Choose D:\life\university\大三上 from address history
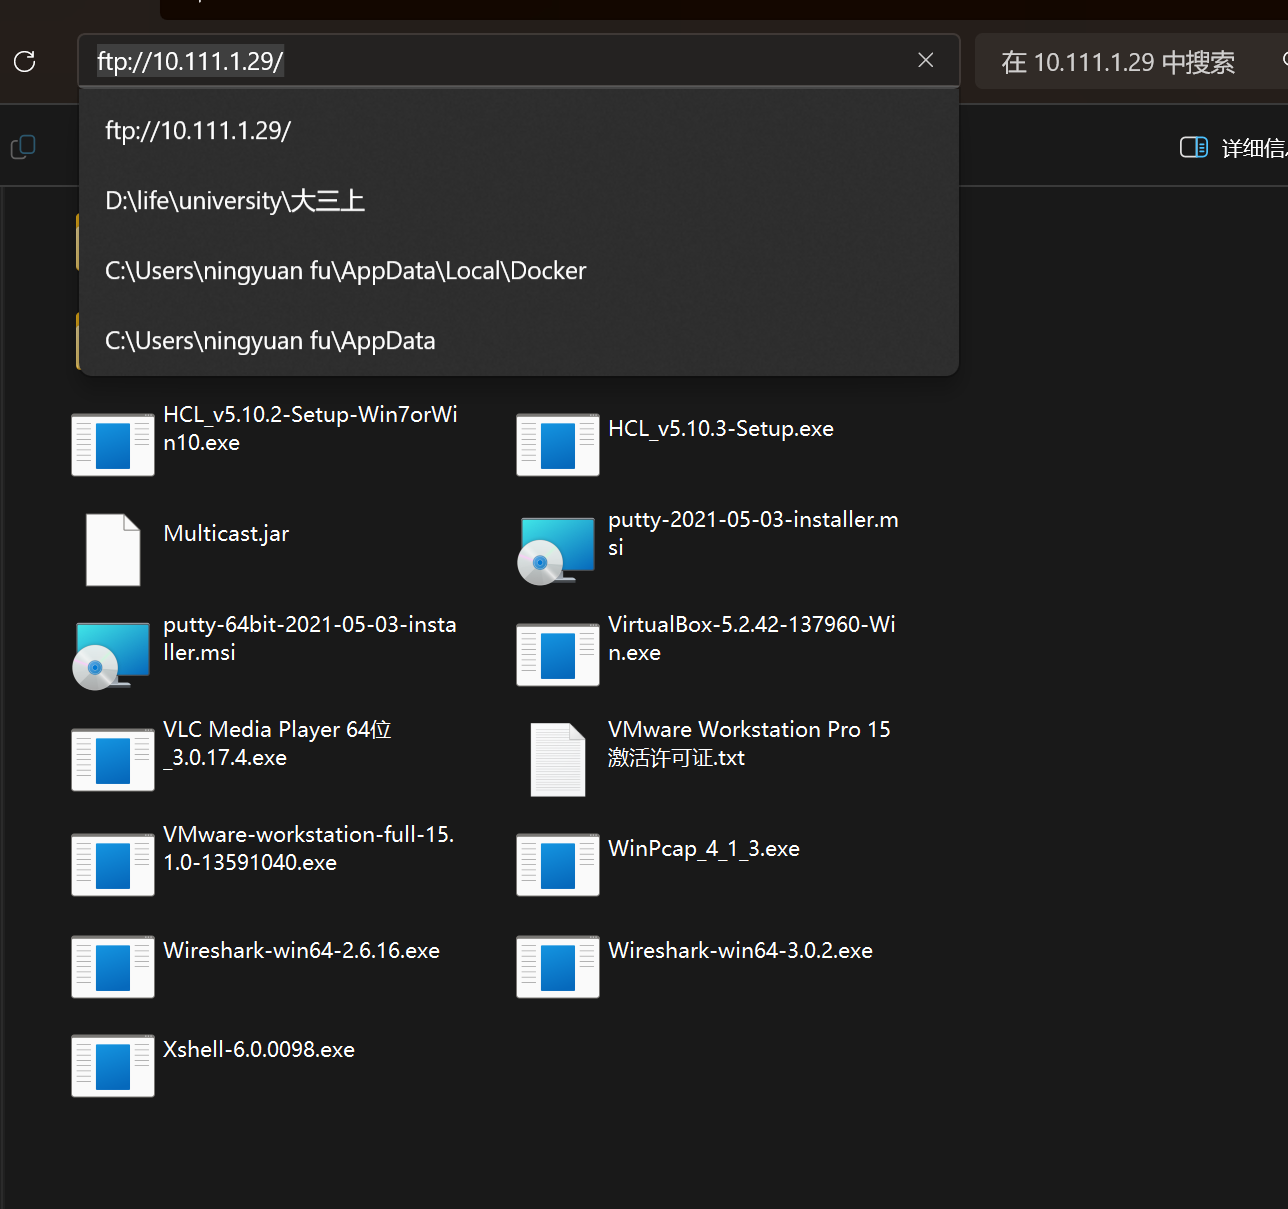This screenshot has height=1209, width=1288. point(235,201)
